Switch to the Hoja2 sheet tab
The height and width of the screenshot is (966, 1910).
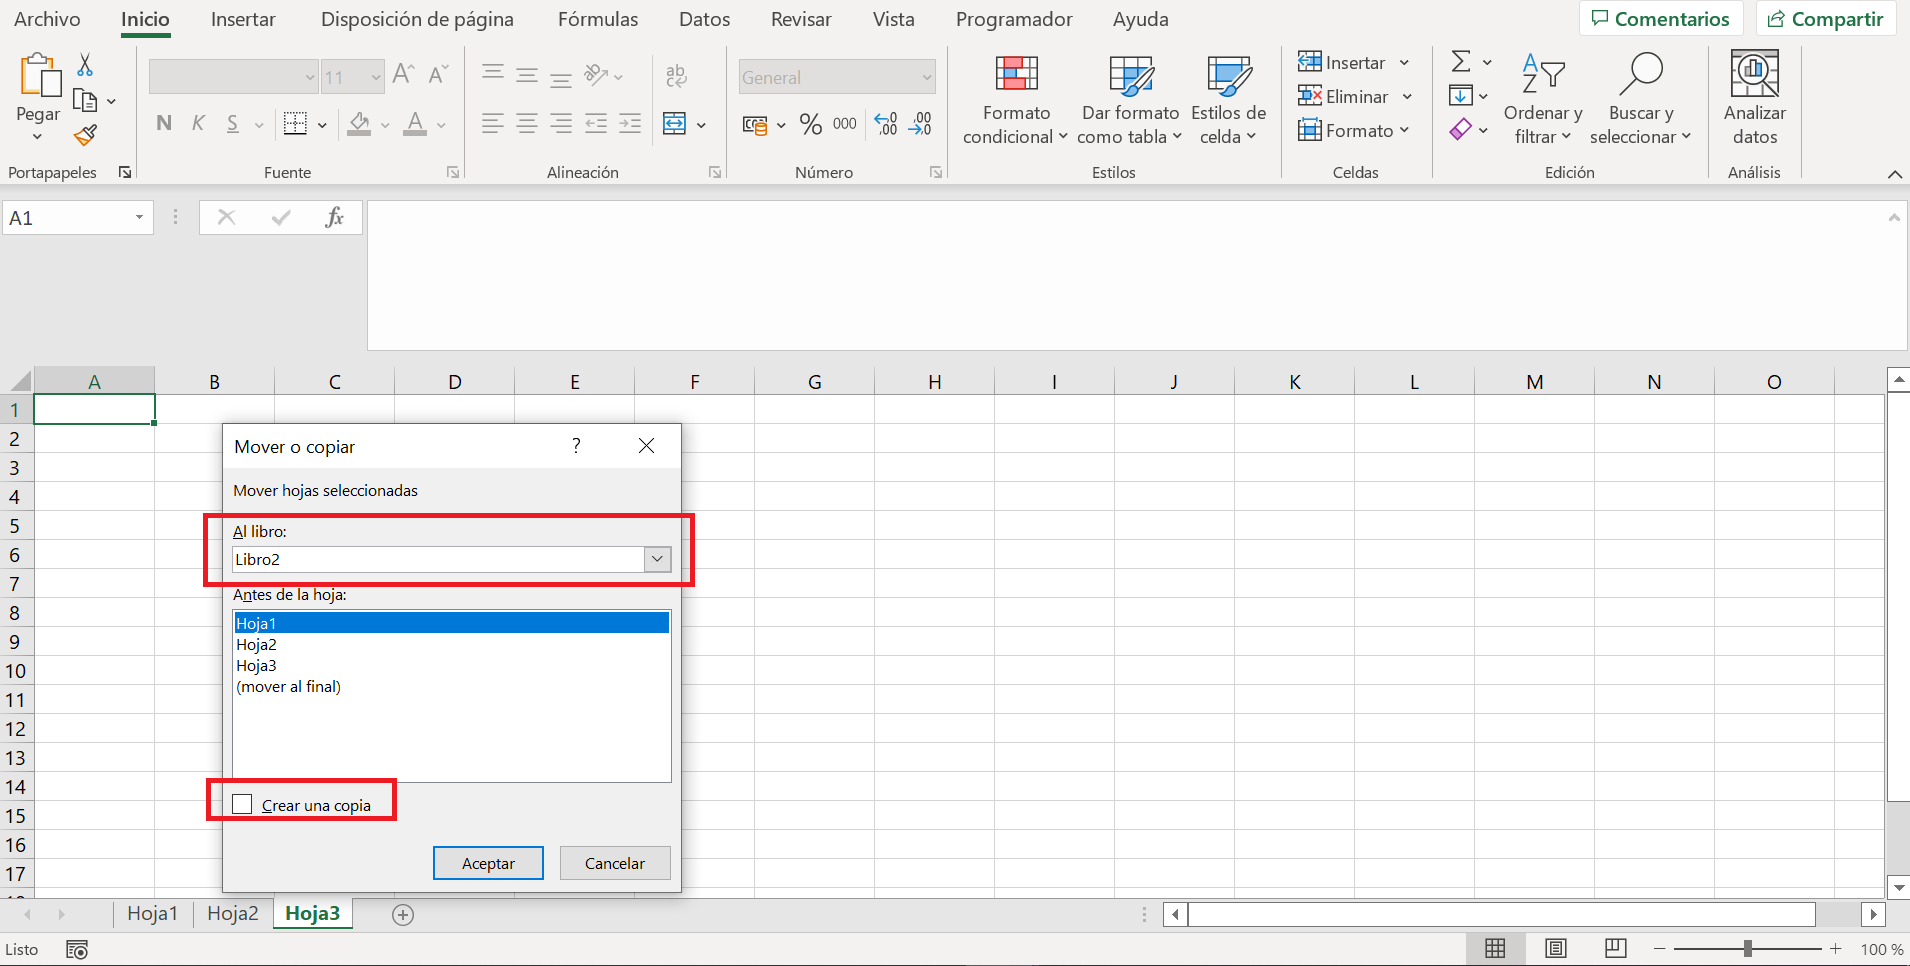coord(232,914)
